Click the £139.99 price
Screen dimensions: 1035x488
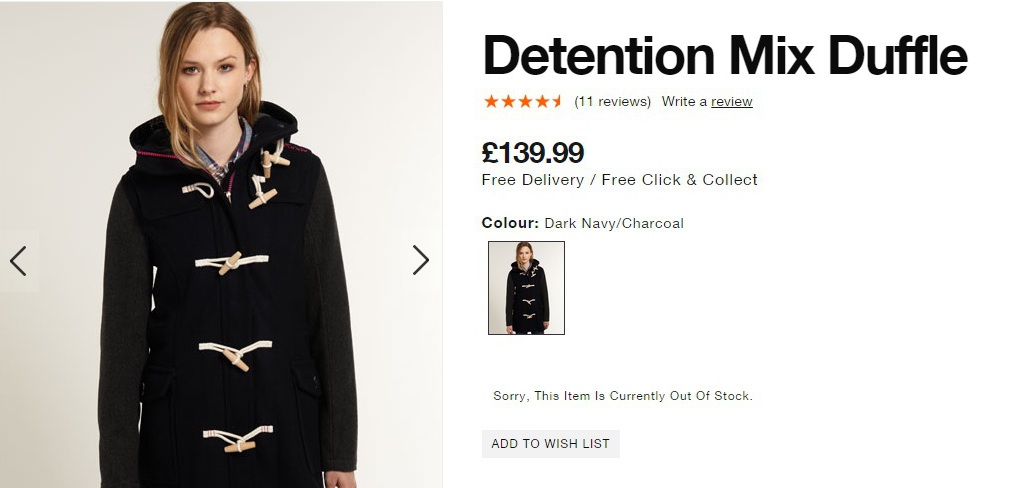[x=533, y=153]
